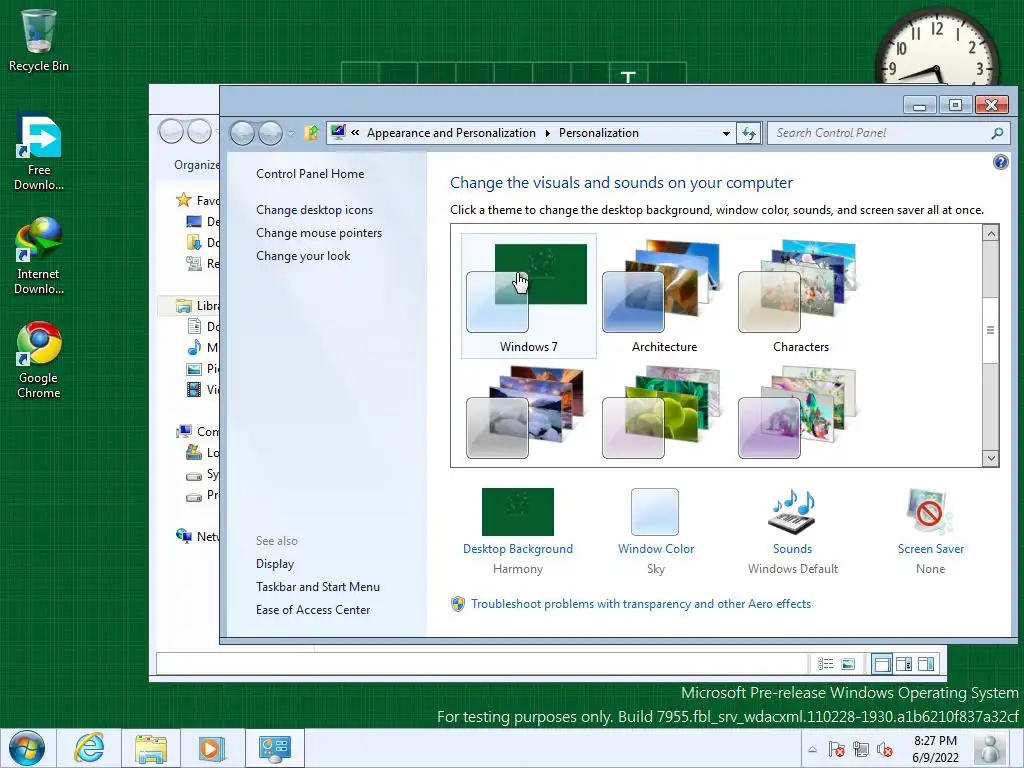
Task: Click the Help question mark icon
Action: [x=1000, y=162]
